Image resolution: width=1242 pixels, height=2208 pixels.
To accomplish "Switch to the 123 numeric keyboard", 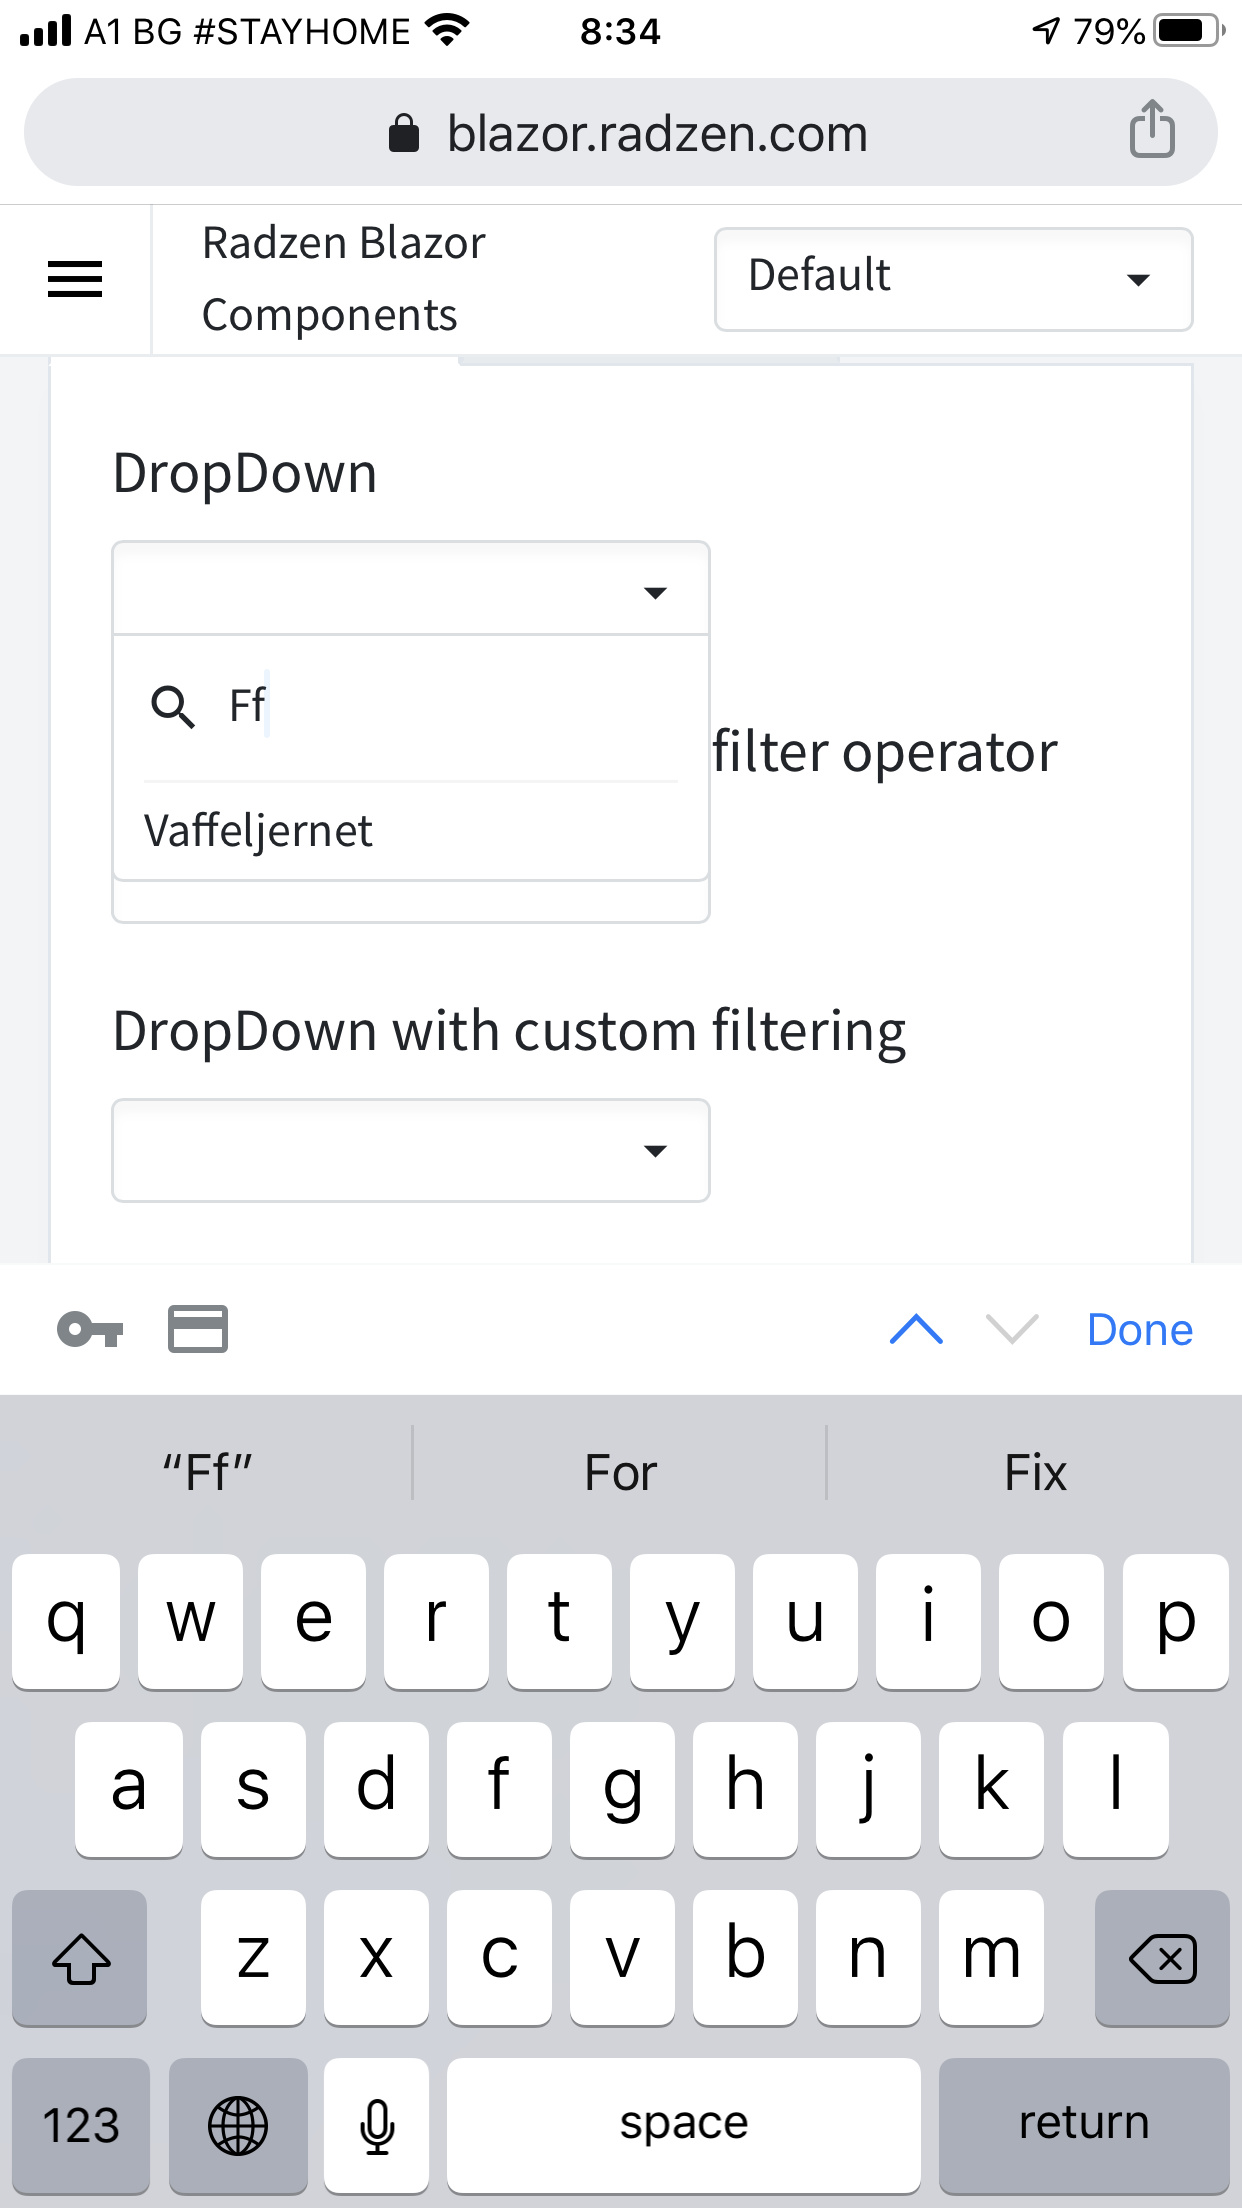I will 81,2125.
